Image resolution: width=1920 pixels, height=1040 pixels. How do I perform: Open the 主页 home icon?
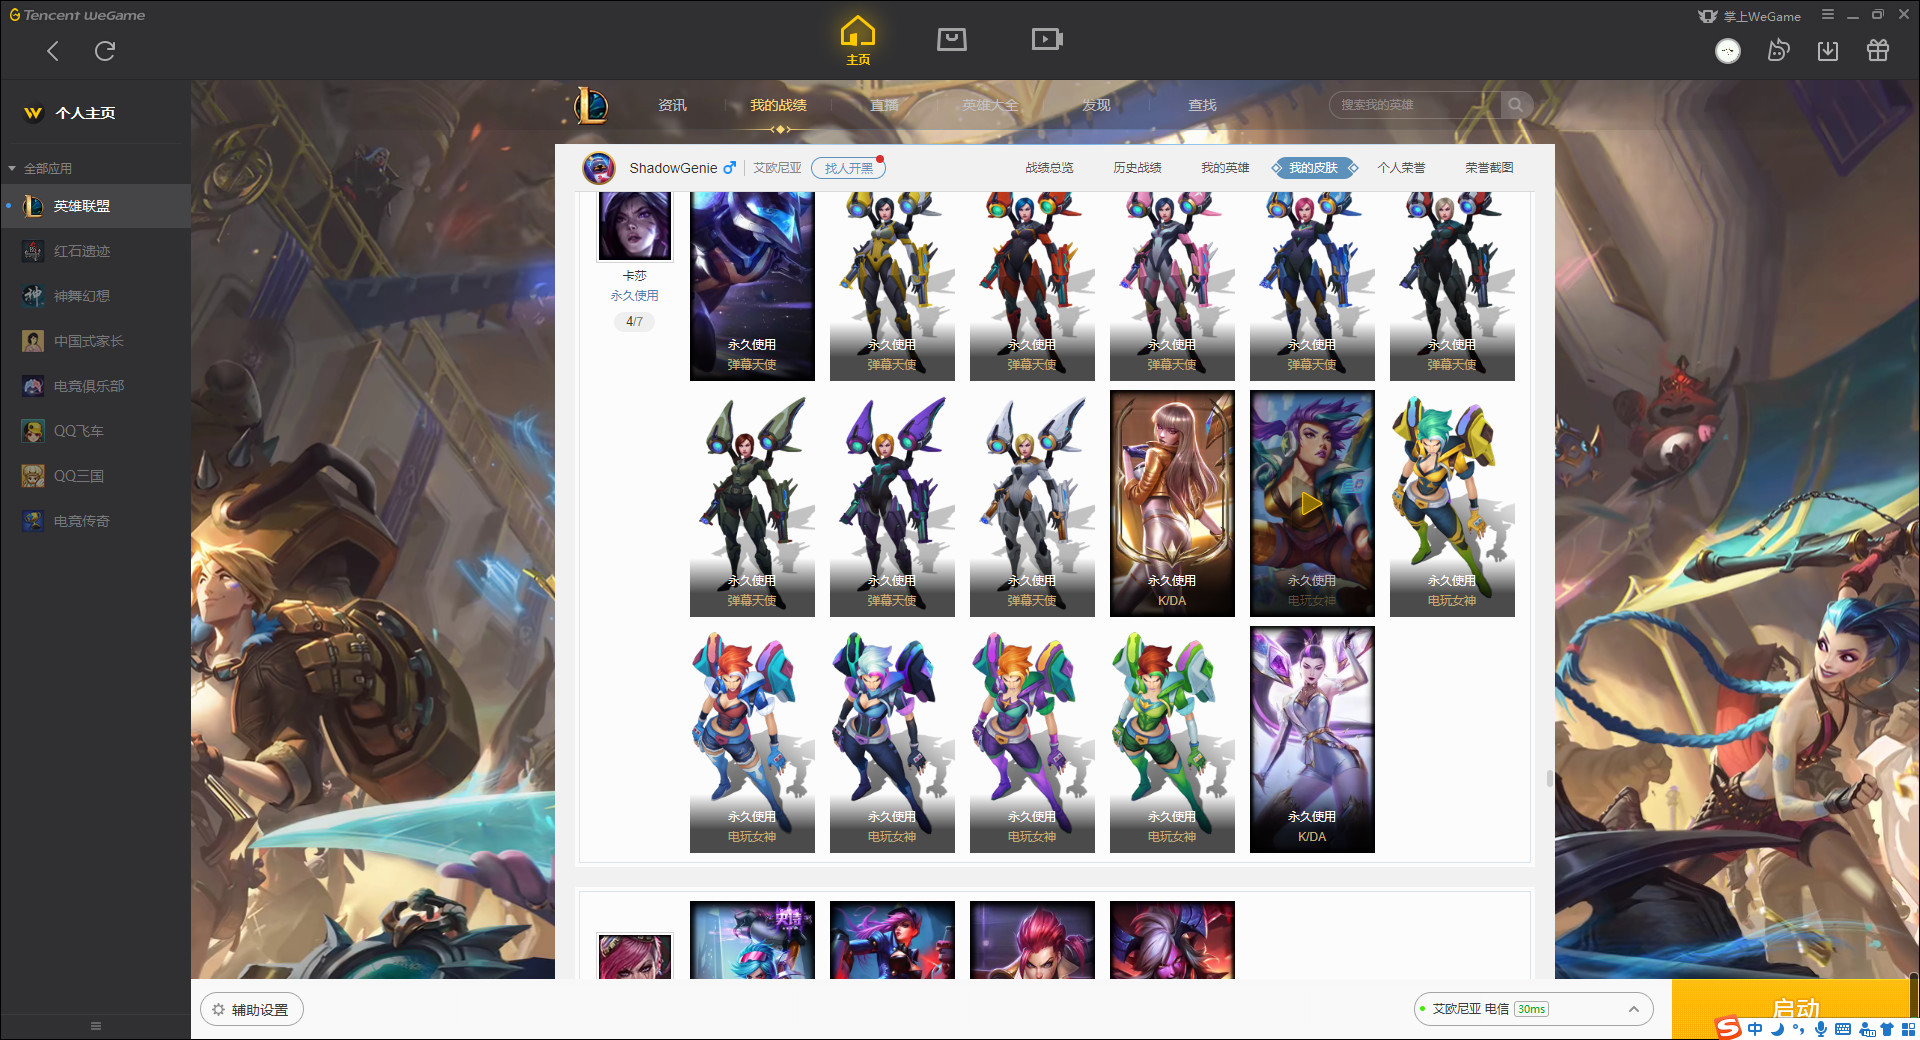858,41
